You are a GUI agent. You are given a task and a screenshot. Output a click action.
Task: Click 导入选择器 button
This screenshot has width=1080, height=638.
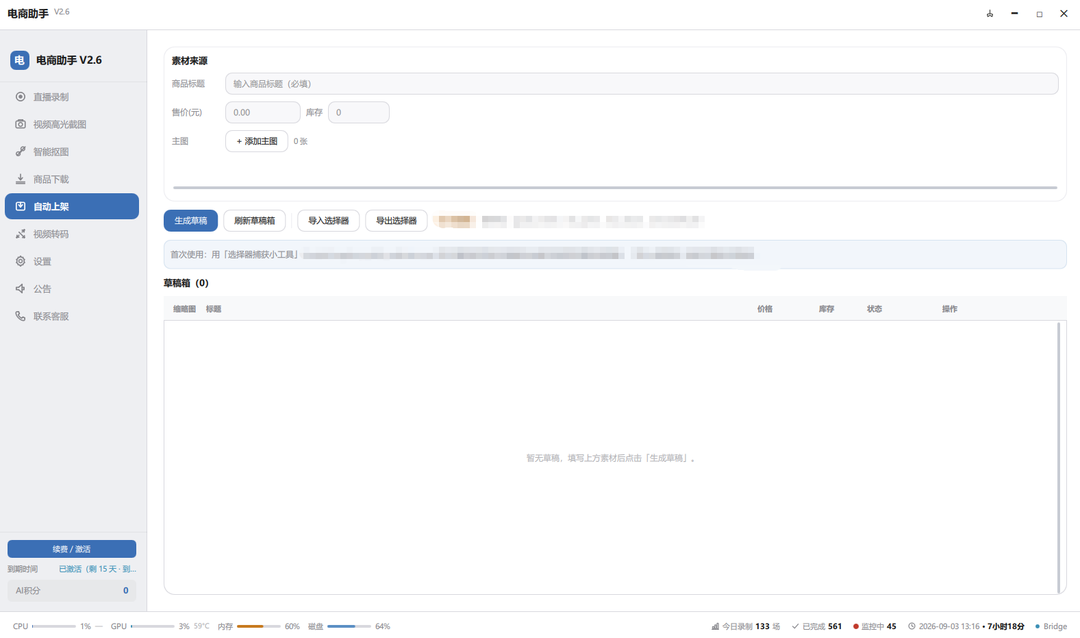(329, 220)
